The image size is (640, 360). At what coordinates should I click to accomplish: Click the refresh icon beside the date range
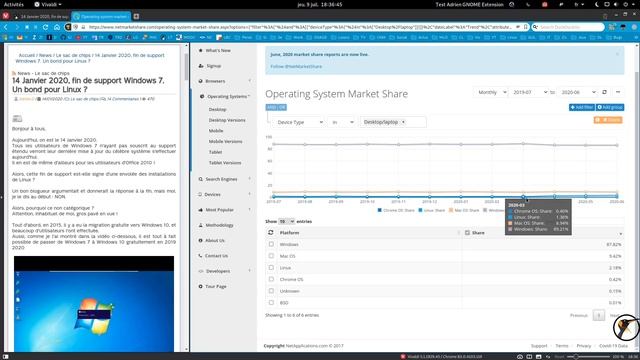604,92
